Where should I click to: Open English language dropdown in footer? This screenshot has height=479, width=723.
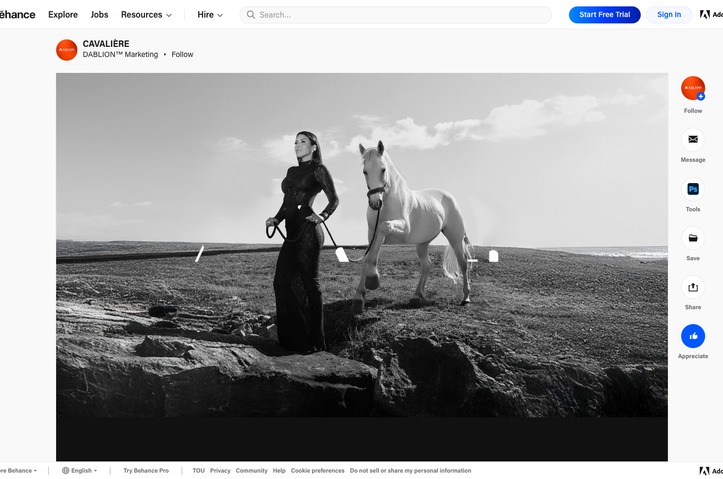tap(80, 471)
